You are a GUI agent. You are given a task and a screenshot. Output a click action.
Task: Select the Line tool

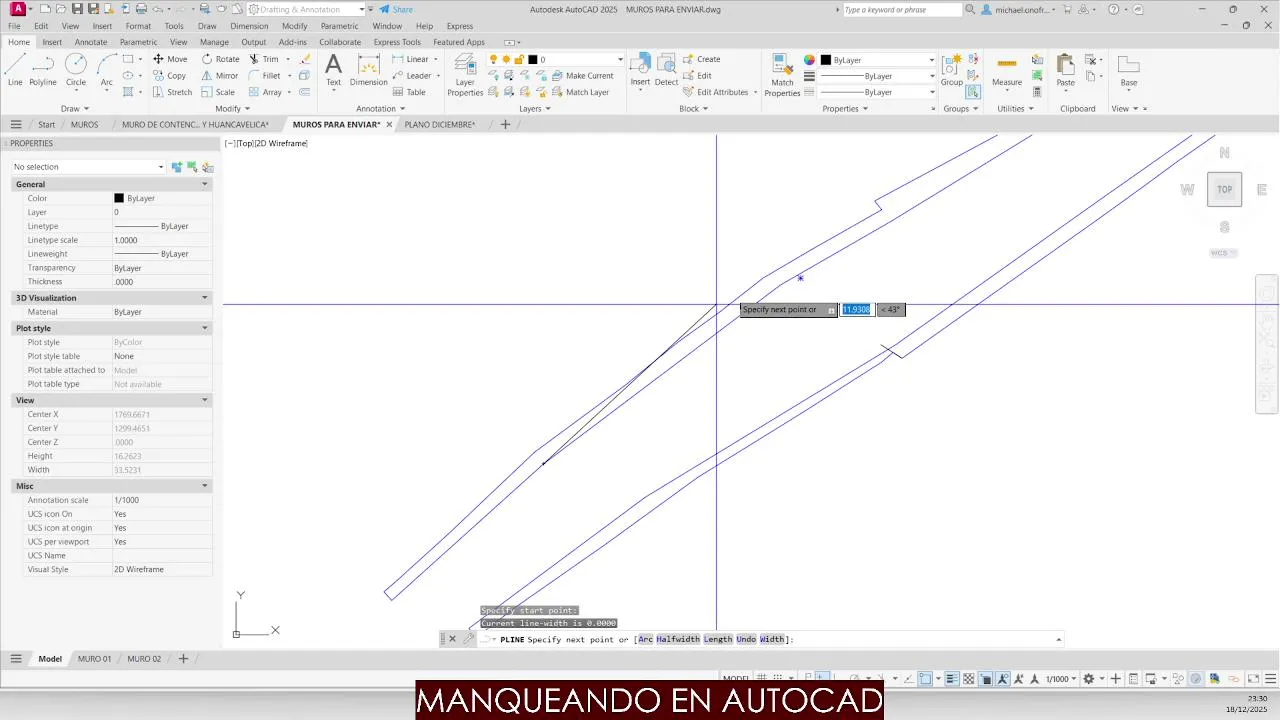click(15, 70)
